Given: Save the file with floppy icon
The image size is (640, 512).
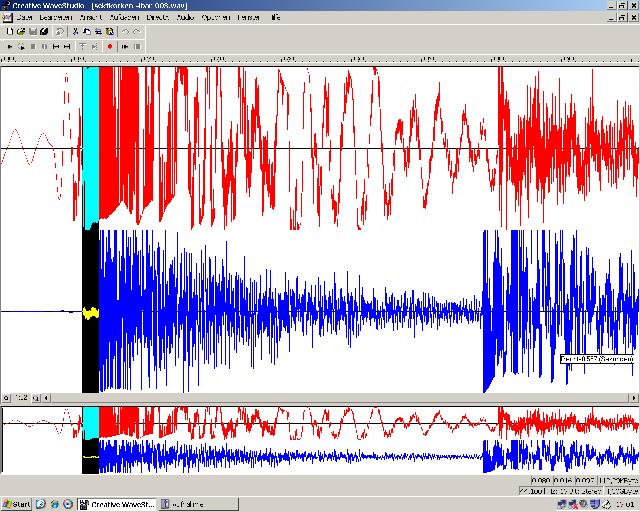Looking at the screenshot, I should [x=33, y=31].
